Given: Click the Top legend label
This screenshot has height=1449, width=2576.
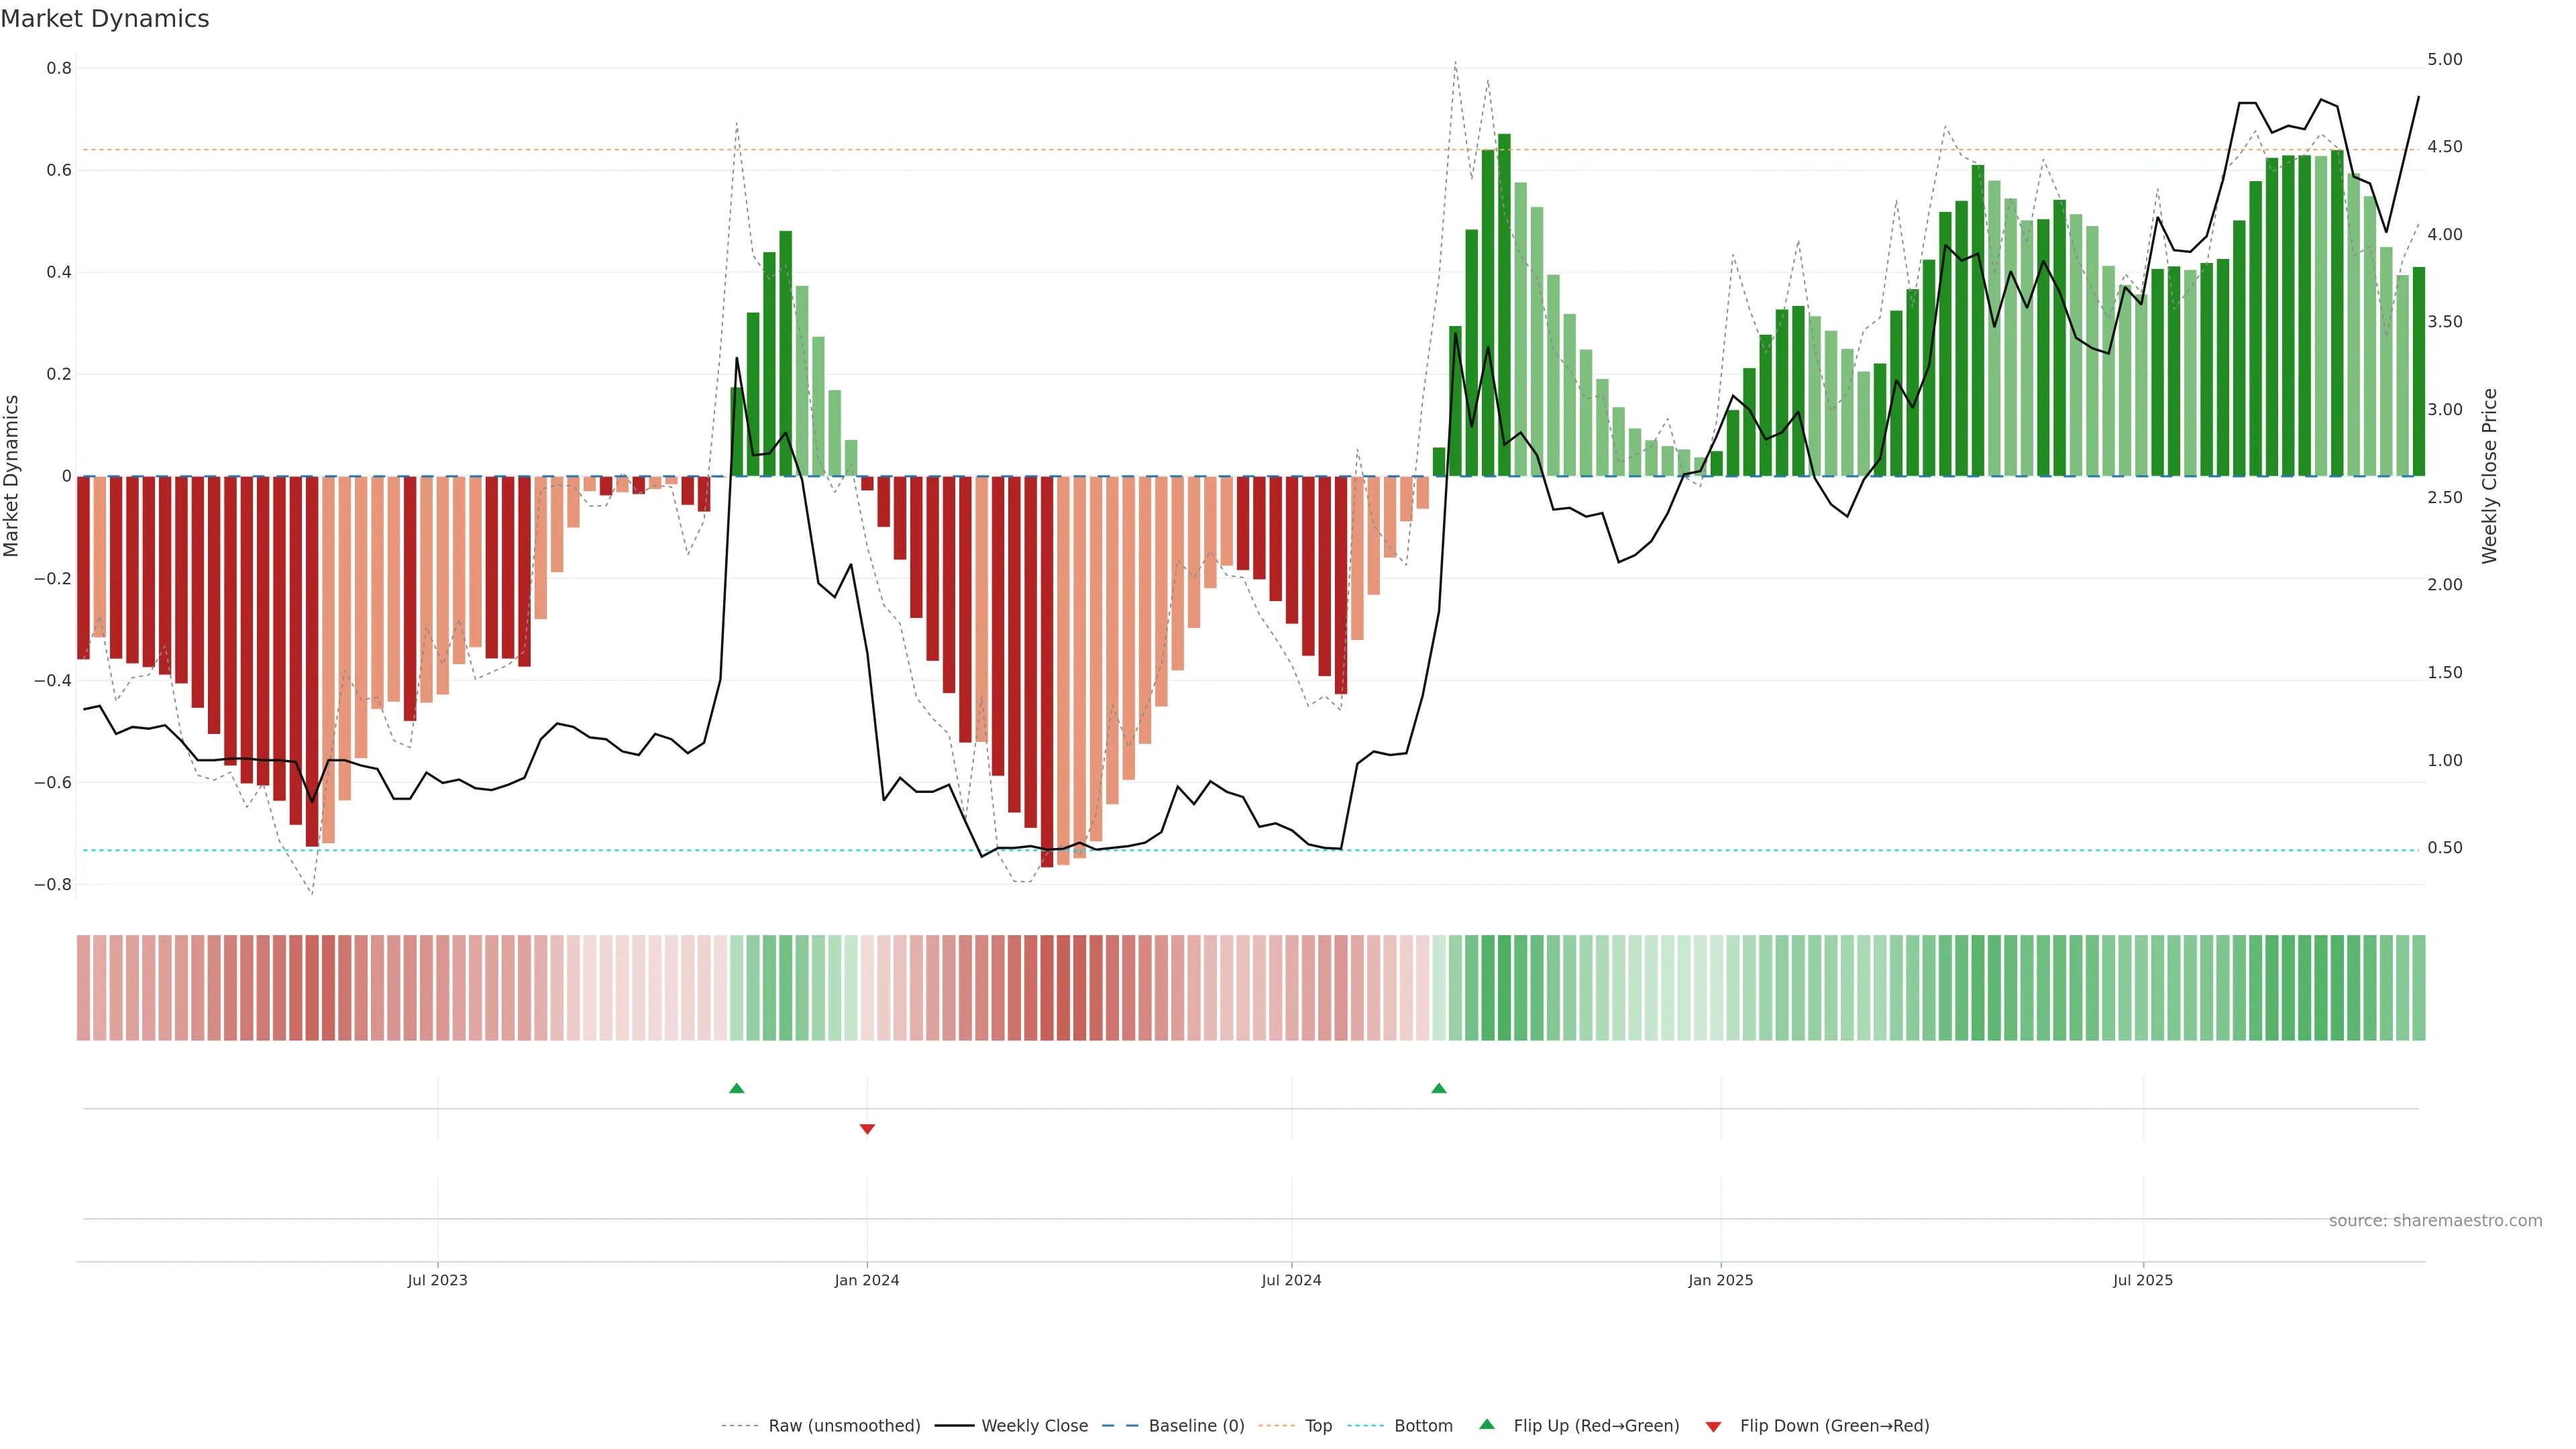Looking at the screenshot, I should coord(1318,1426).
